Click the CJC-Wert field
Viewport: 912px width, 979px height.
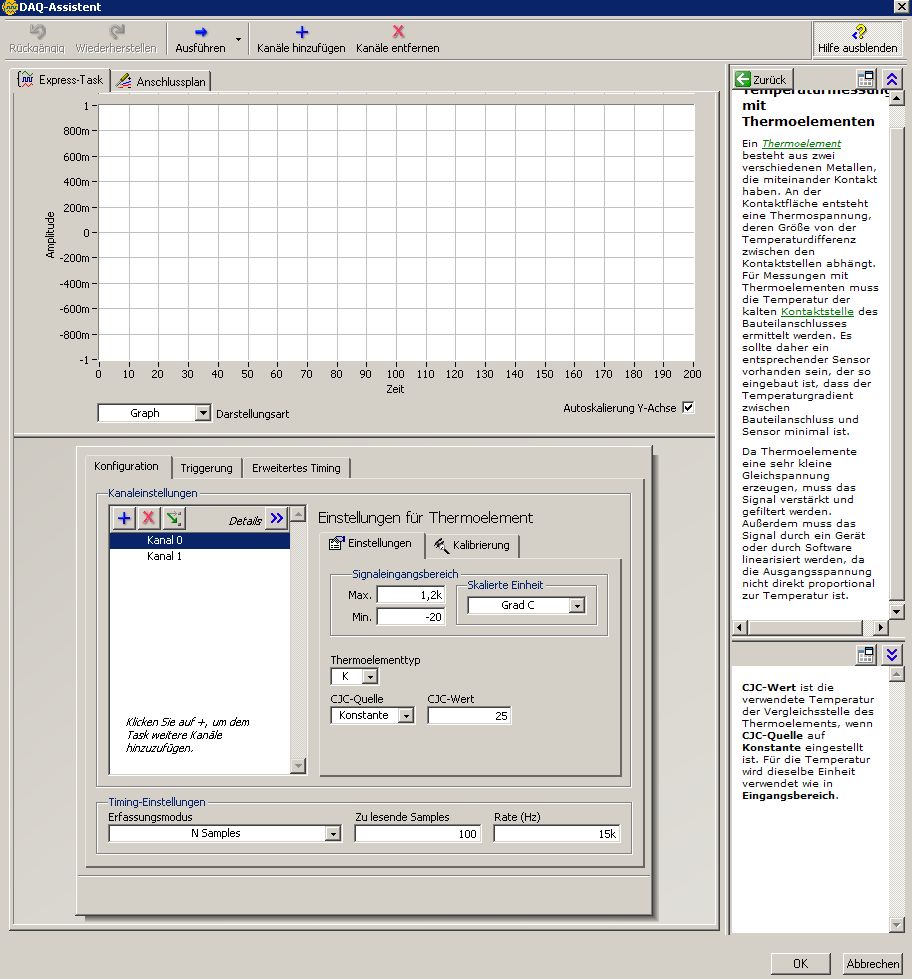(469, 716)
